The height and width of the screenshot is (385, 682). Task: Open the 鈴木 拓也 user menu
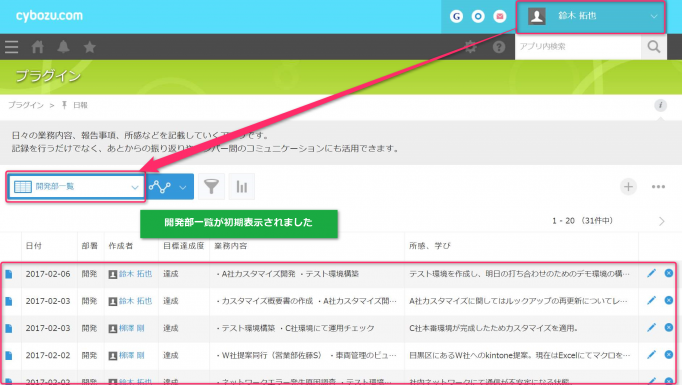tap(591, 17)
